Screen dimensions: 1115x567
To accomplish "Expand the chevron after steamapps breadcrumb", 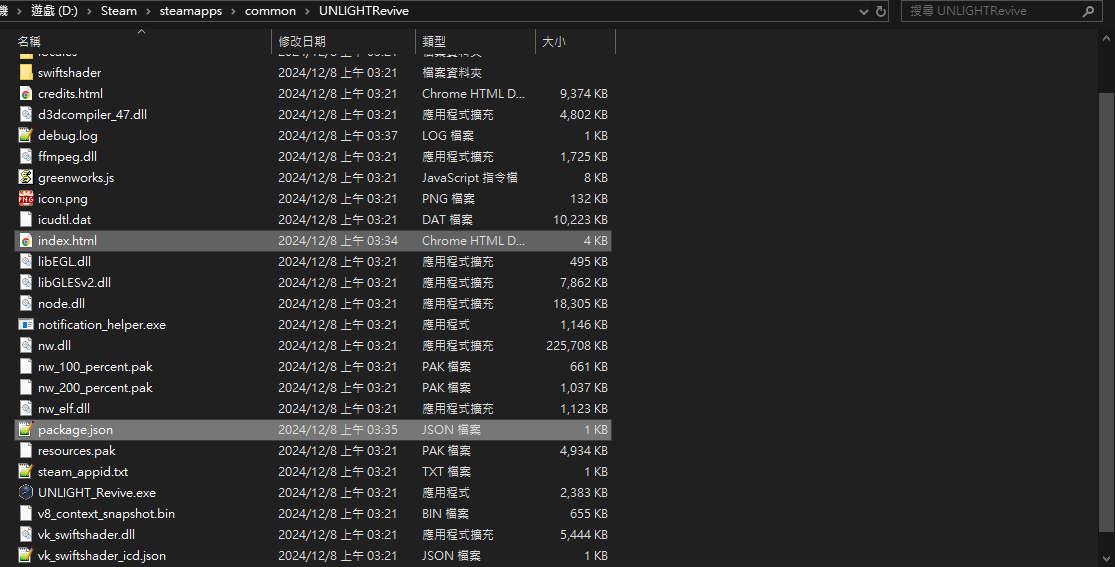I will tap(234, 11).
